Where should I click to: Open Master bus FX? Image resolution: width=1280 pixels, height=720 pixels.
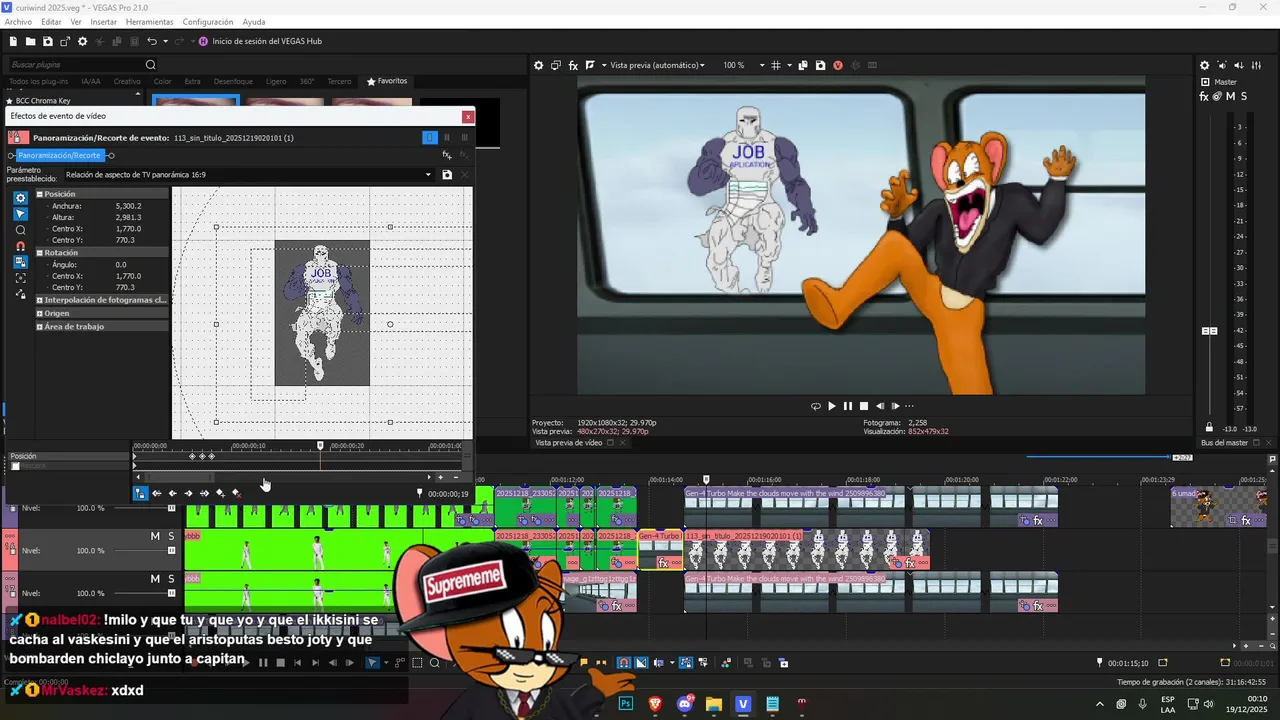coord(1204,96)
